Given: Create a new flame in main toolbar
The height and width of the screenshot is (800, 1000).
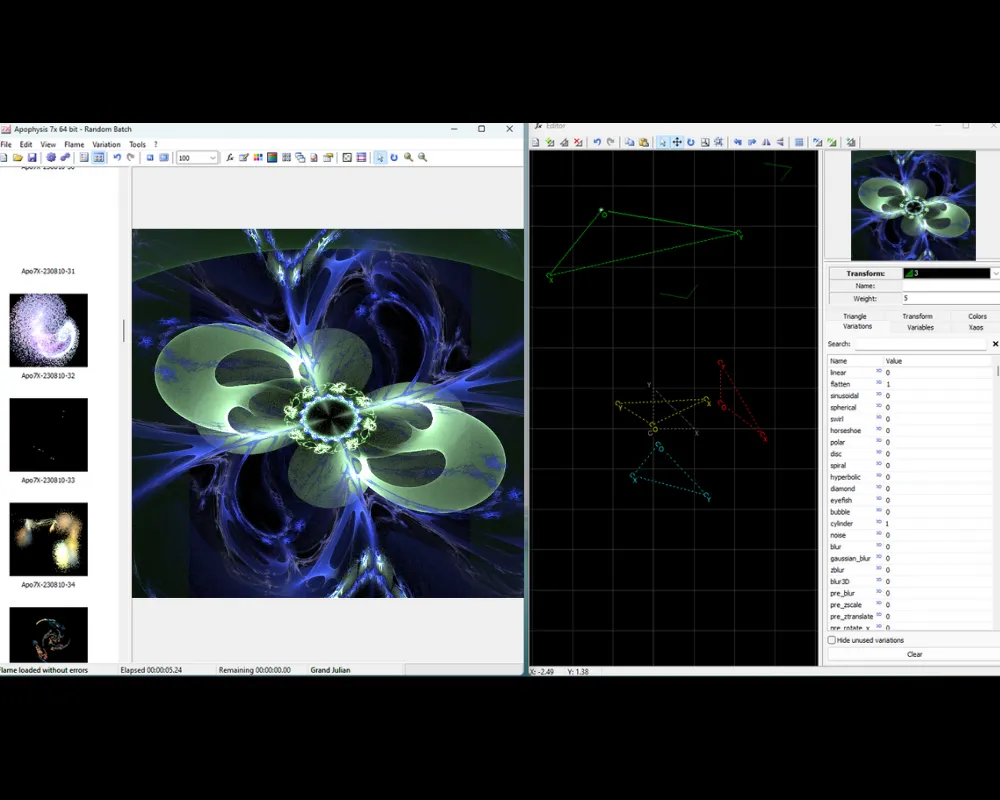Looking at the screenshot, I should tap(4, 158).
